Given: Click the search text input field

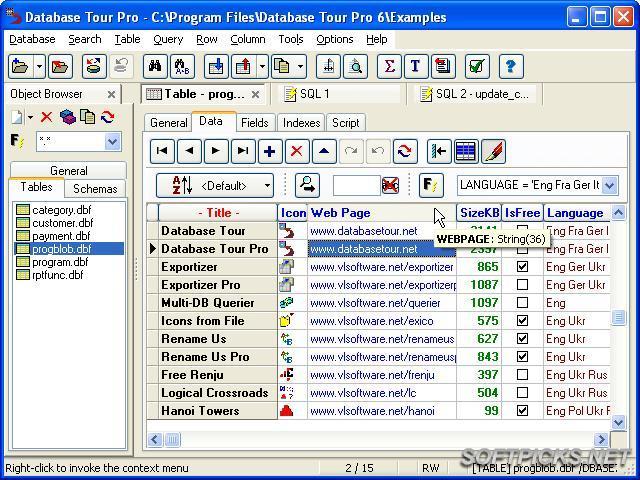Looking at the screenshot, I should (357, 185).
